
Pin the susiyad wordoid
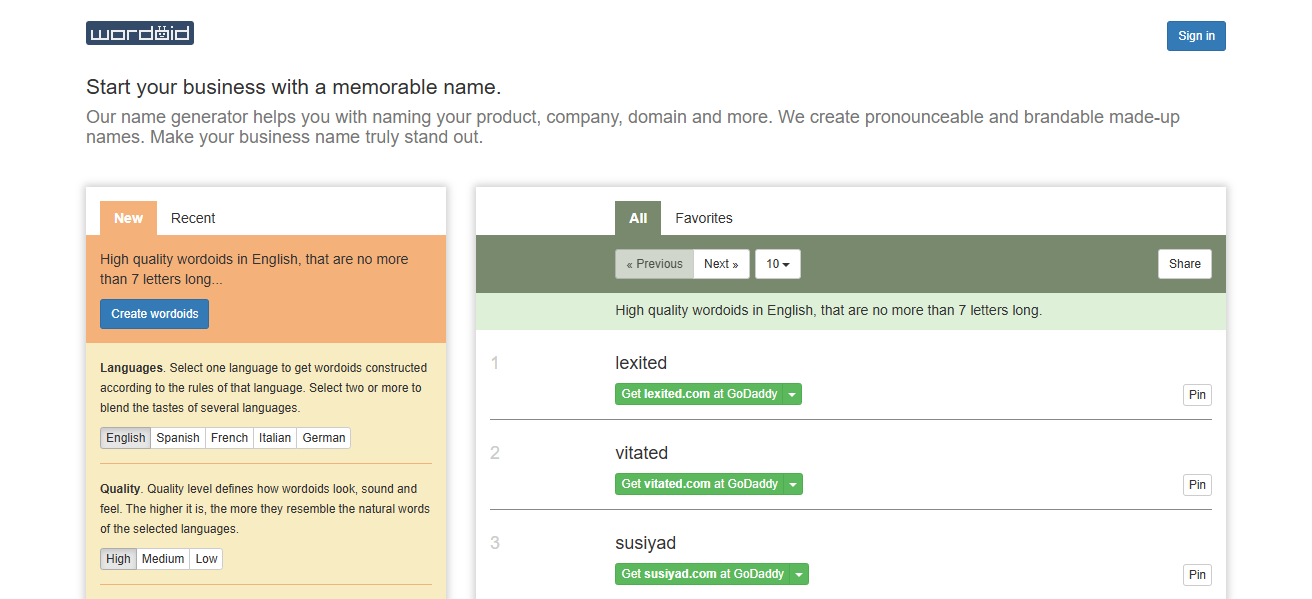pos(1197,575)
